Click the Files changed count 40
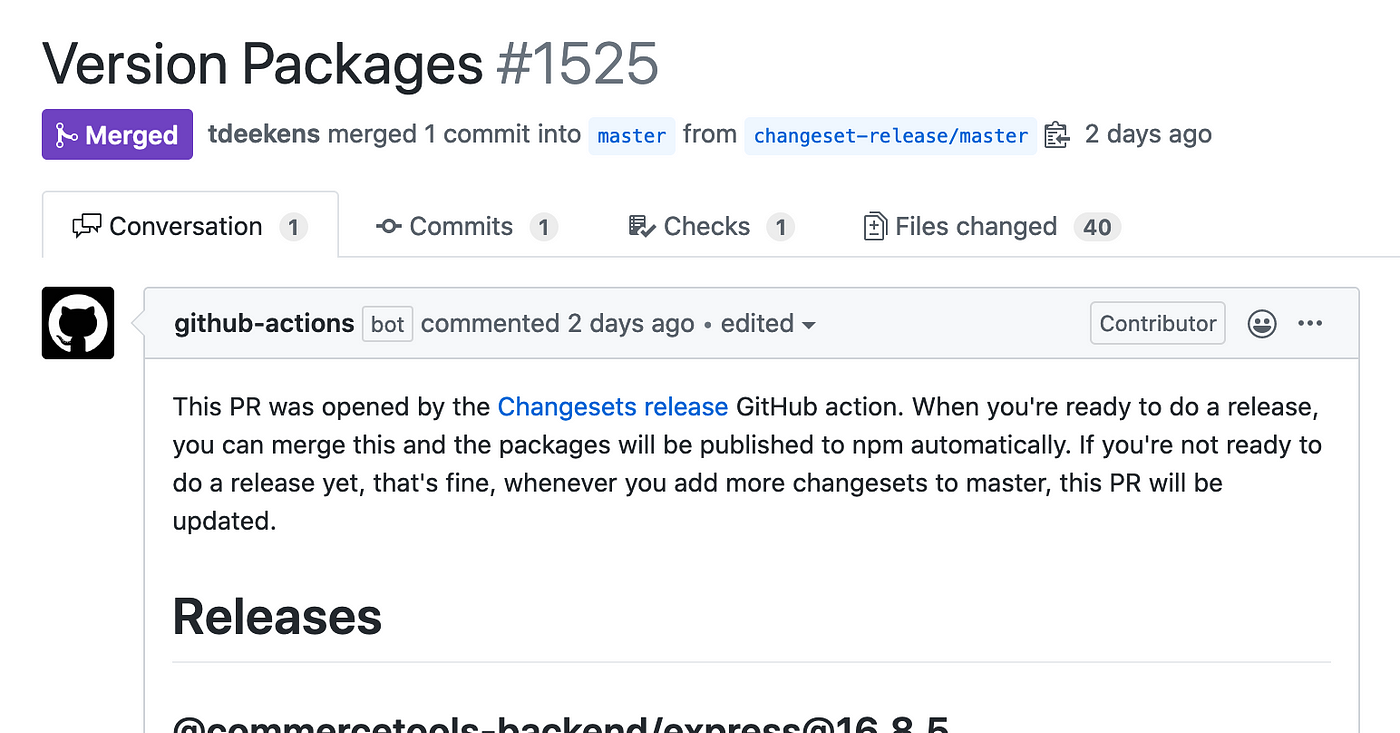The width and height of the screenshot is (1400, 733). click(x=1097, y=227)
